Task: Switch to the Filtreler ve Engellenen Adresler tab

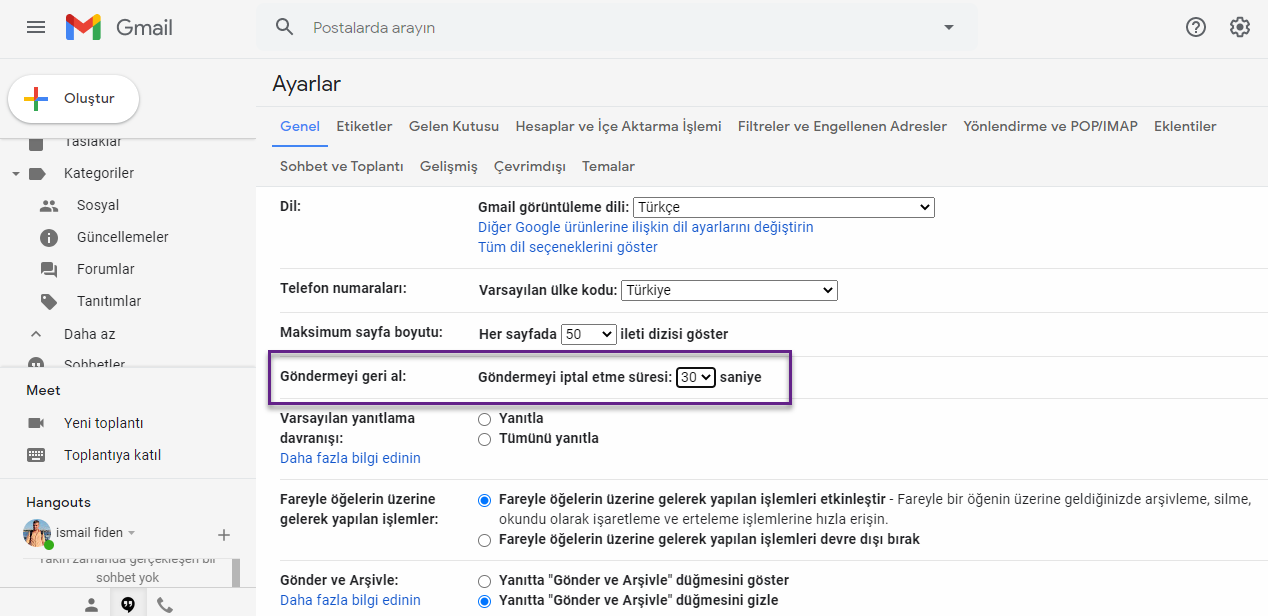Action: 842,126
